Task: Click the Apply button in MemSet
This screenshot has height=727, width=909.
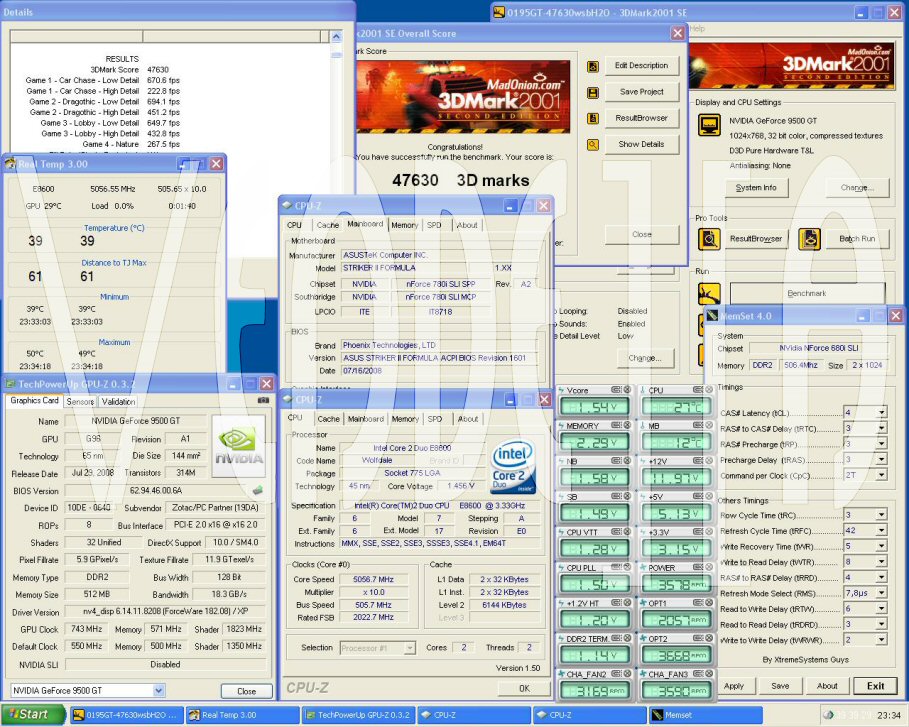Action: tap(733, 686)
